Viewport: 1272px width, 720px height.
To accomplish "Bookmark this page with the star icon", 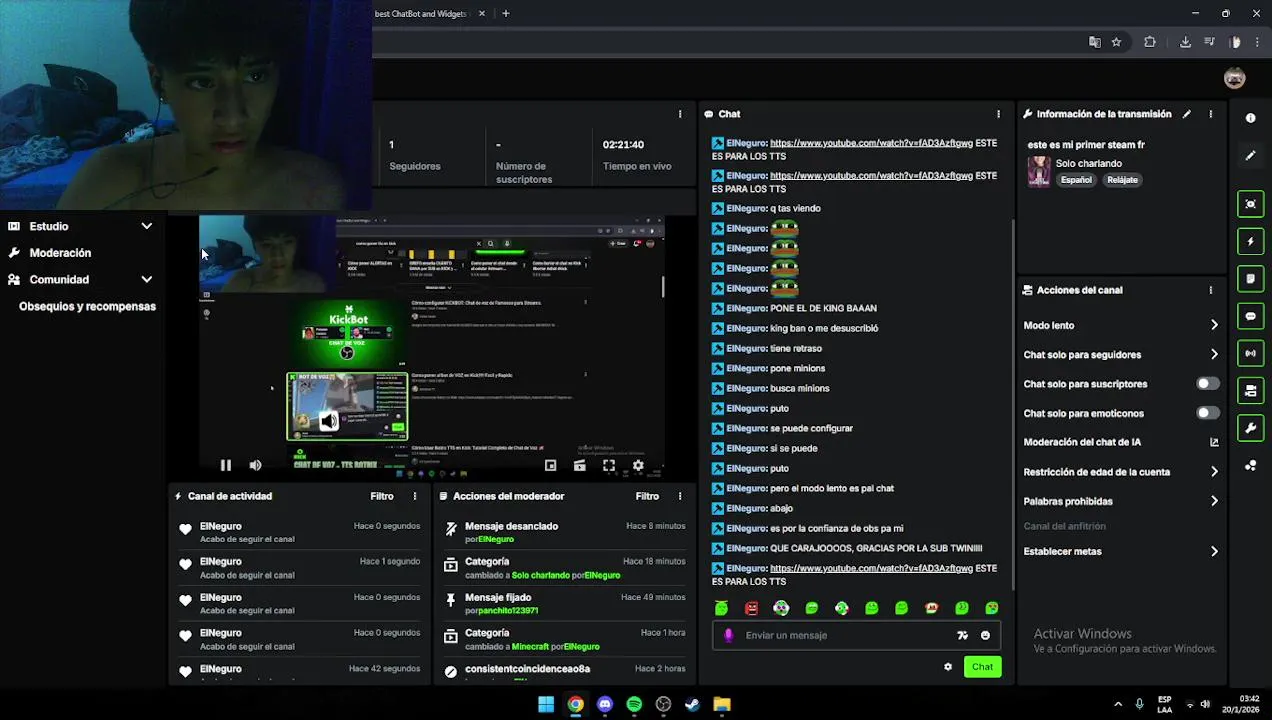I will point(1116,42).
